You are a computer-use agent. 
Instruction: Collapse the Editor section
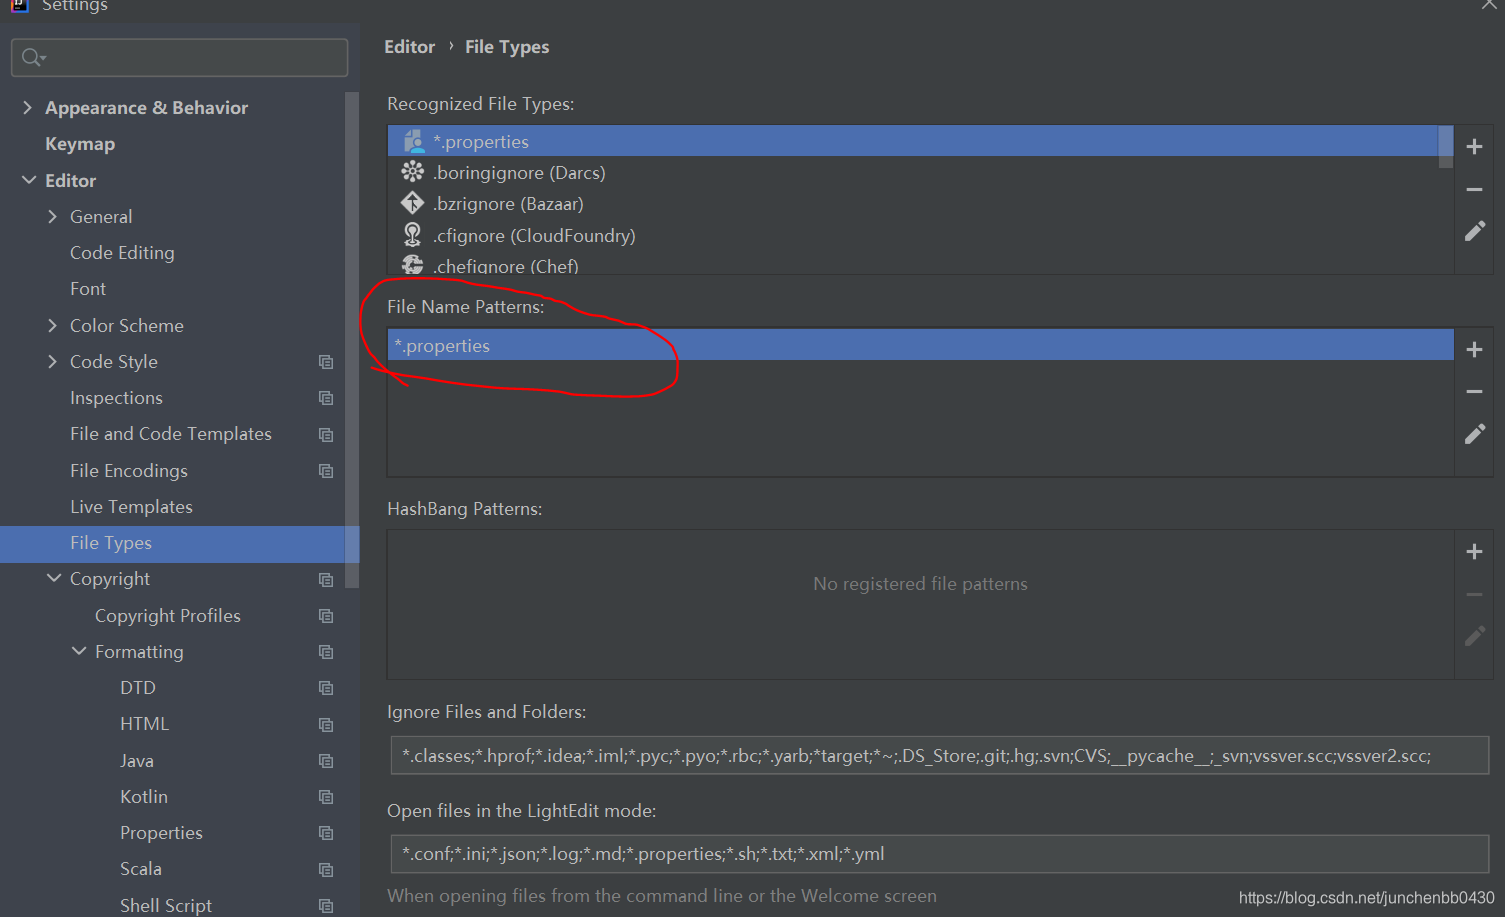click(28, 180)
